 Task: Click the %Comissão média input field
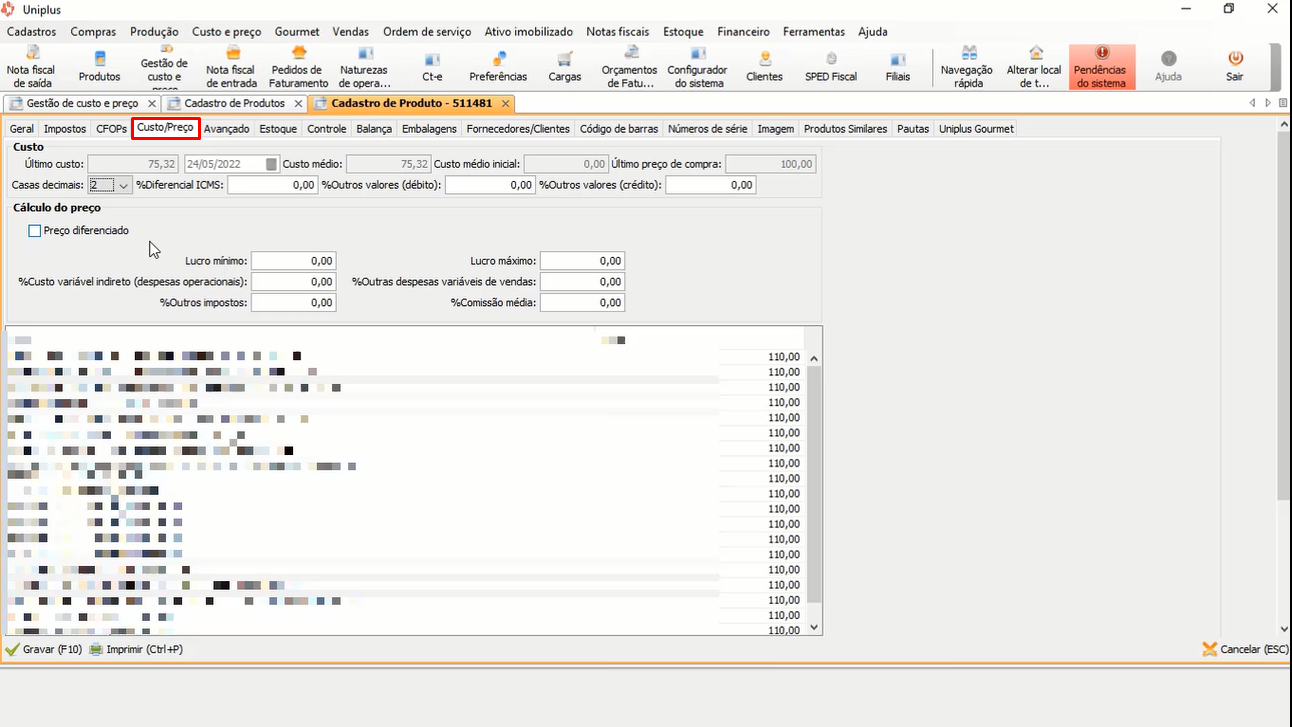point(583,302)
